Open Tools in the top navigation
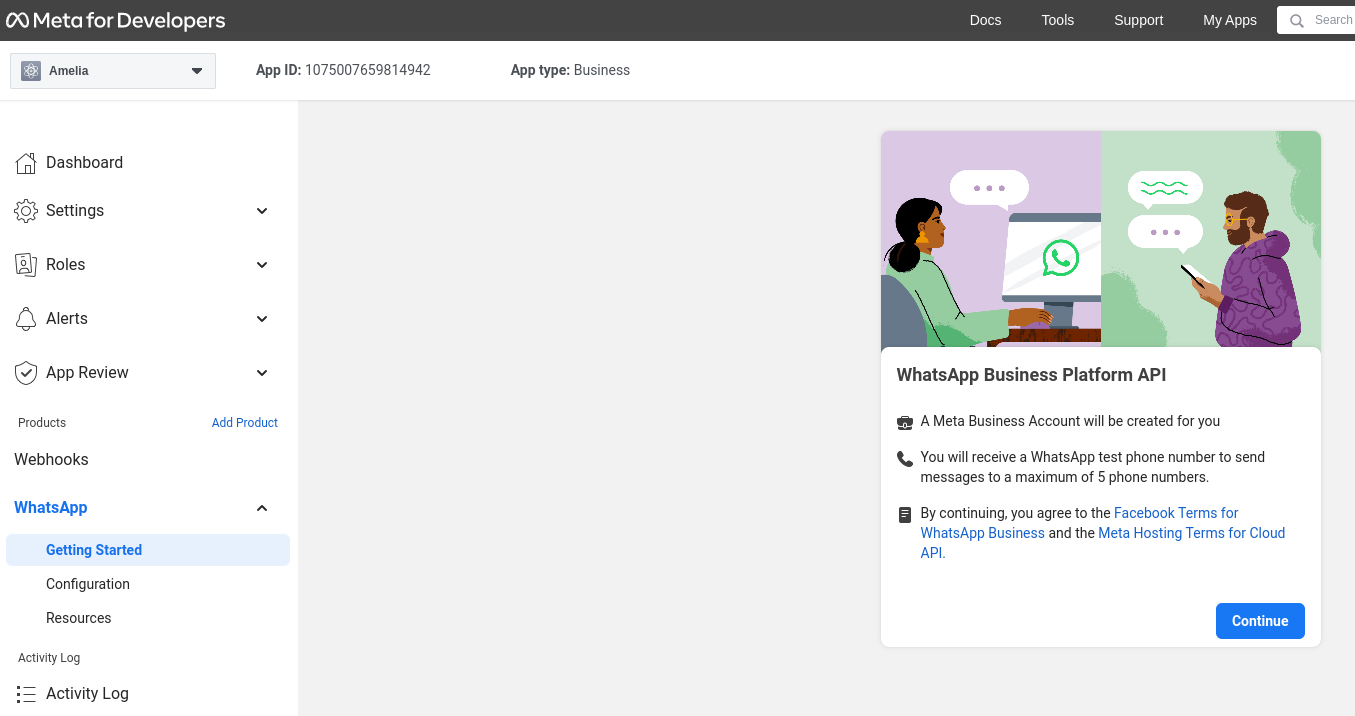 pyautogui.click(x=1058, y=20)
